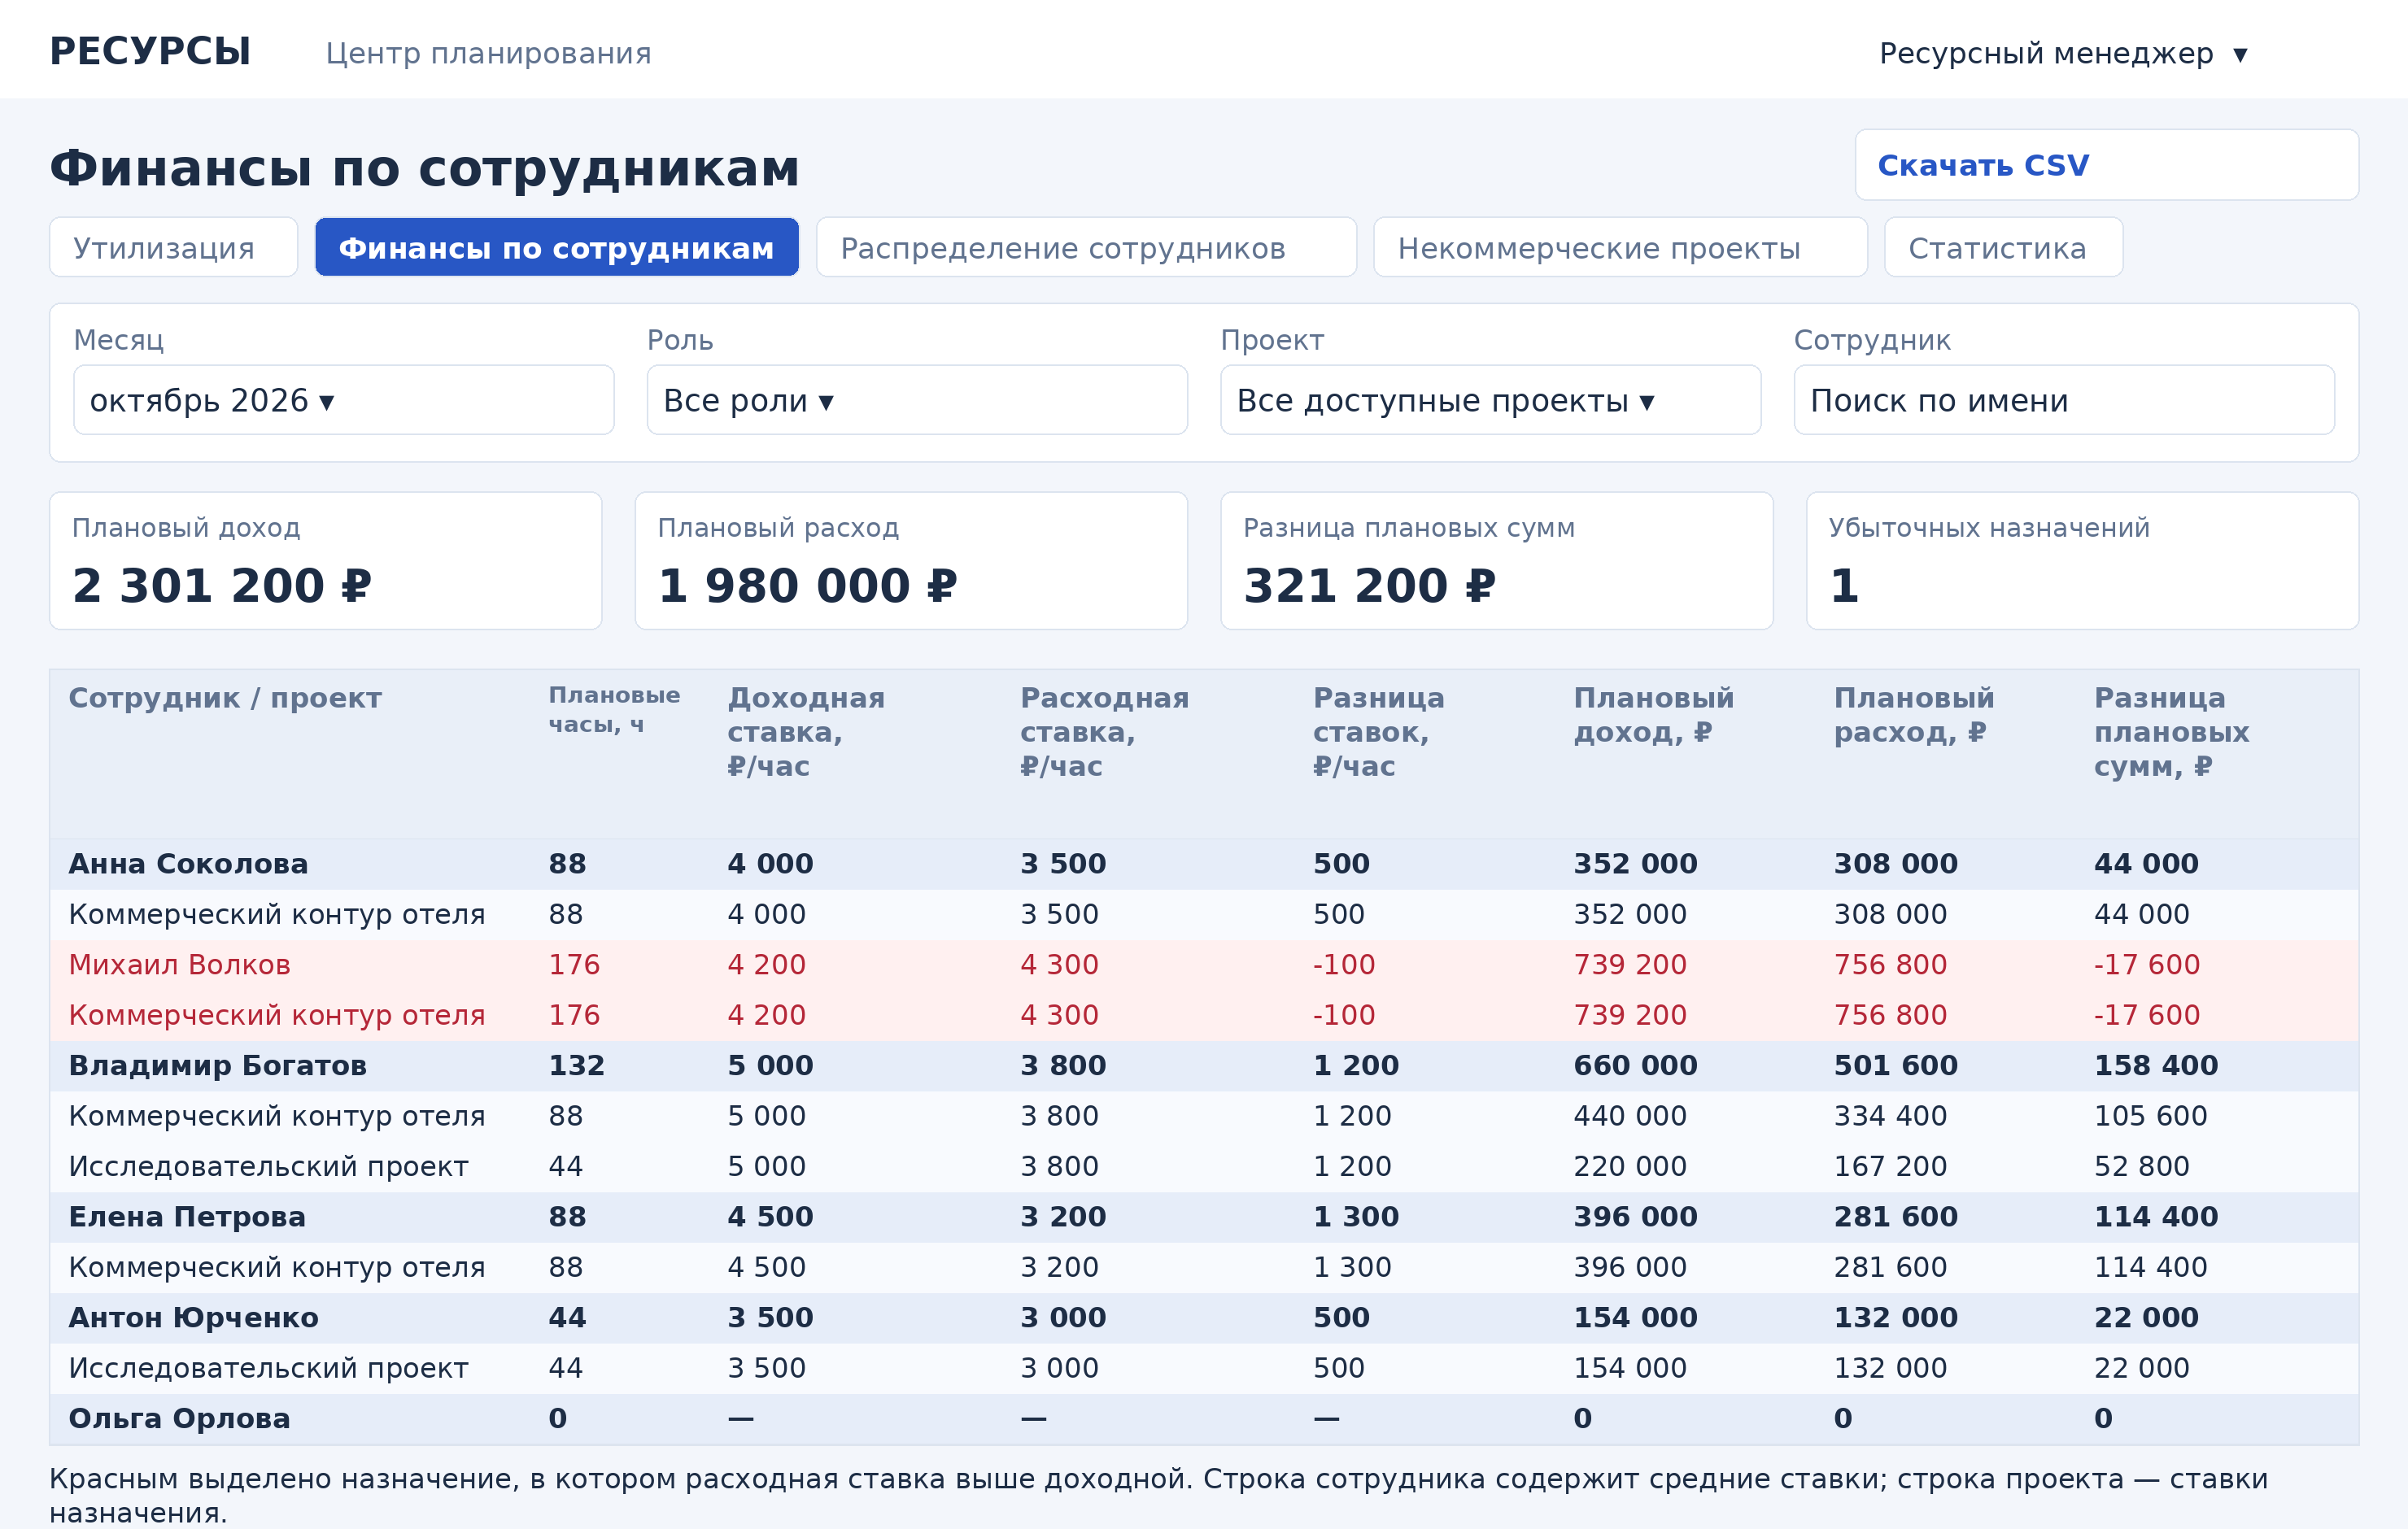Image resolution: width=2408 pixels, height=1529 pixels.
Task: Click the Убыточных назначений card
Action: [2082, 561]
